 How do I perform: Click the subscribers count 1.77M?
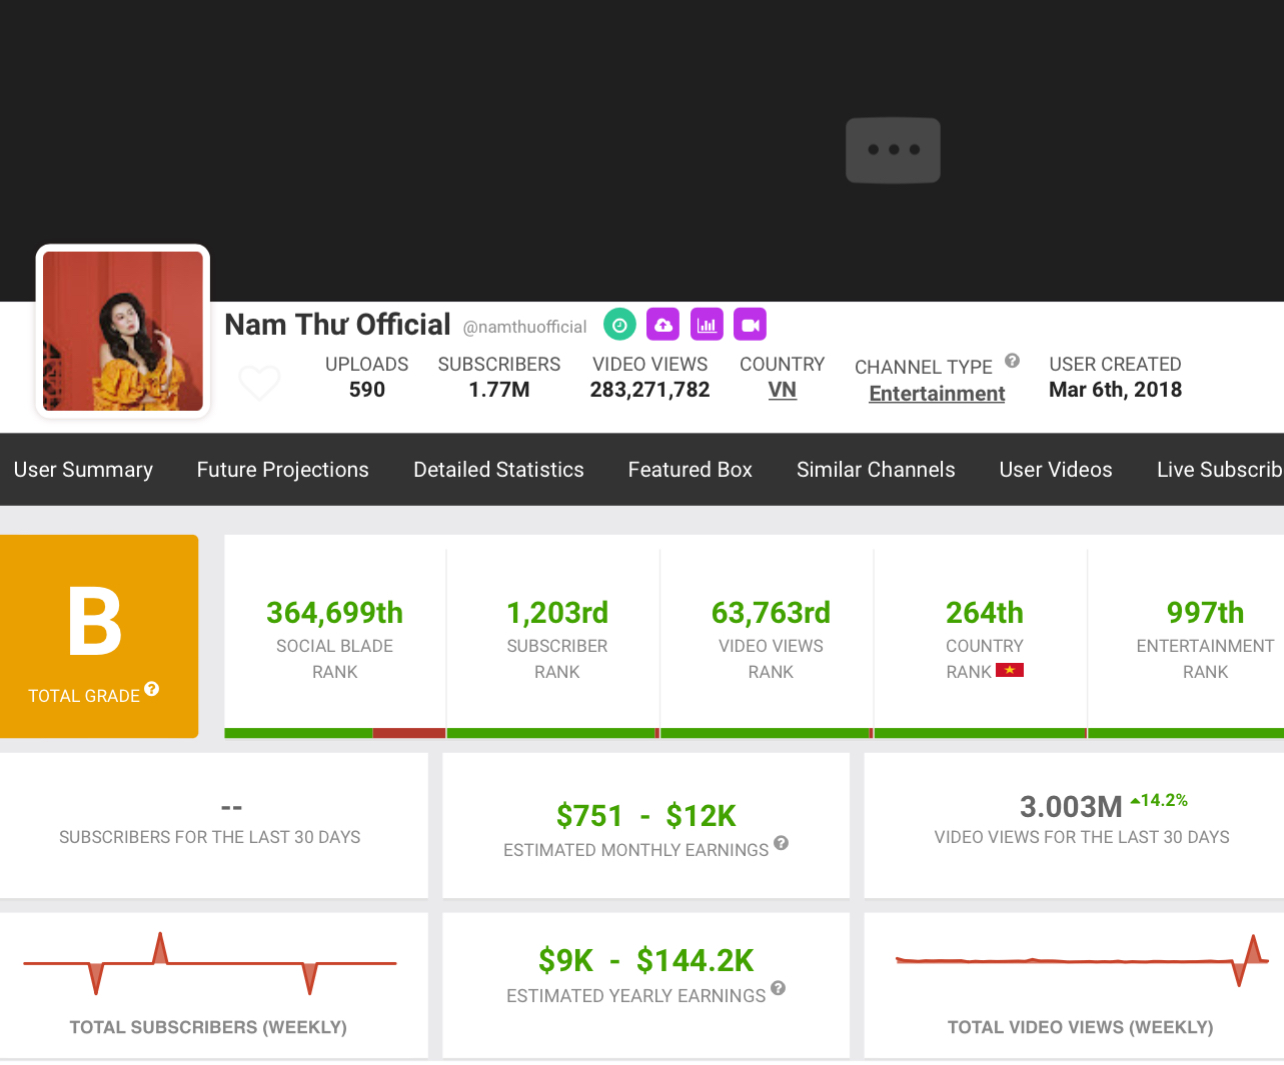499,390
